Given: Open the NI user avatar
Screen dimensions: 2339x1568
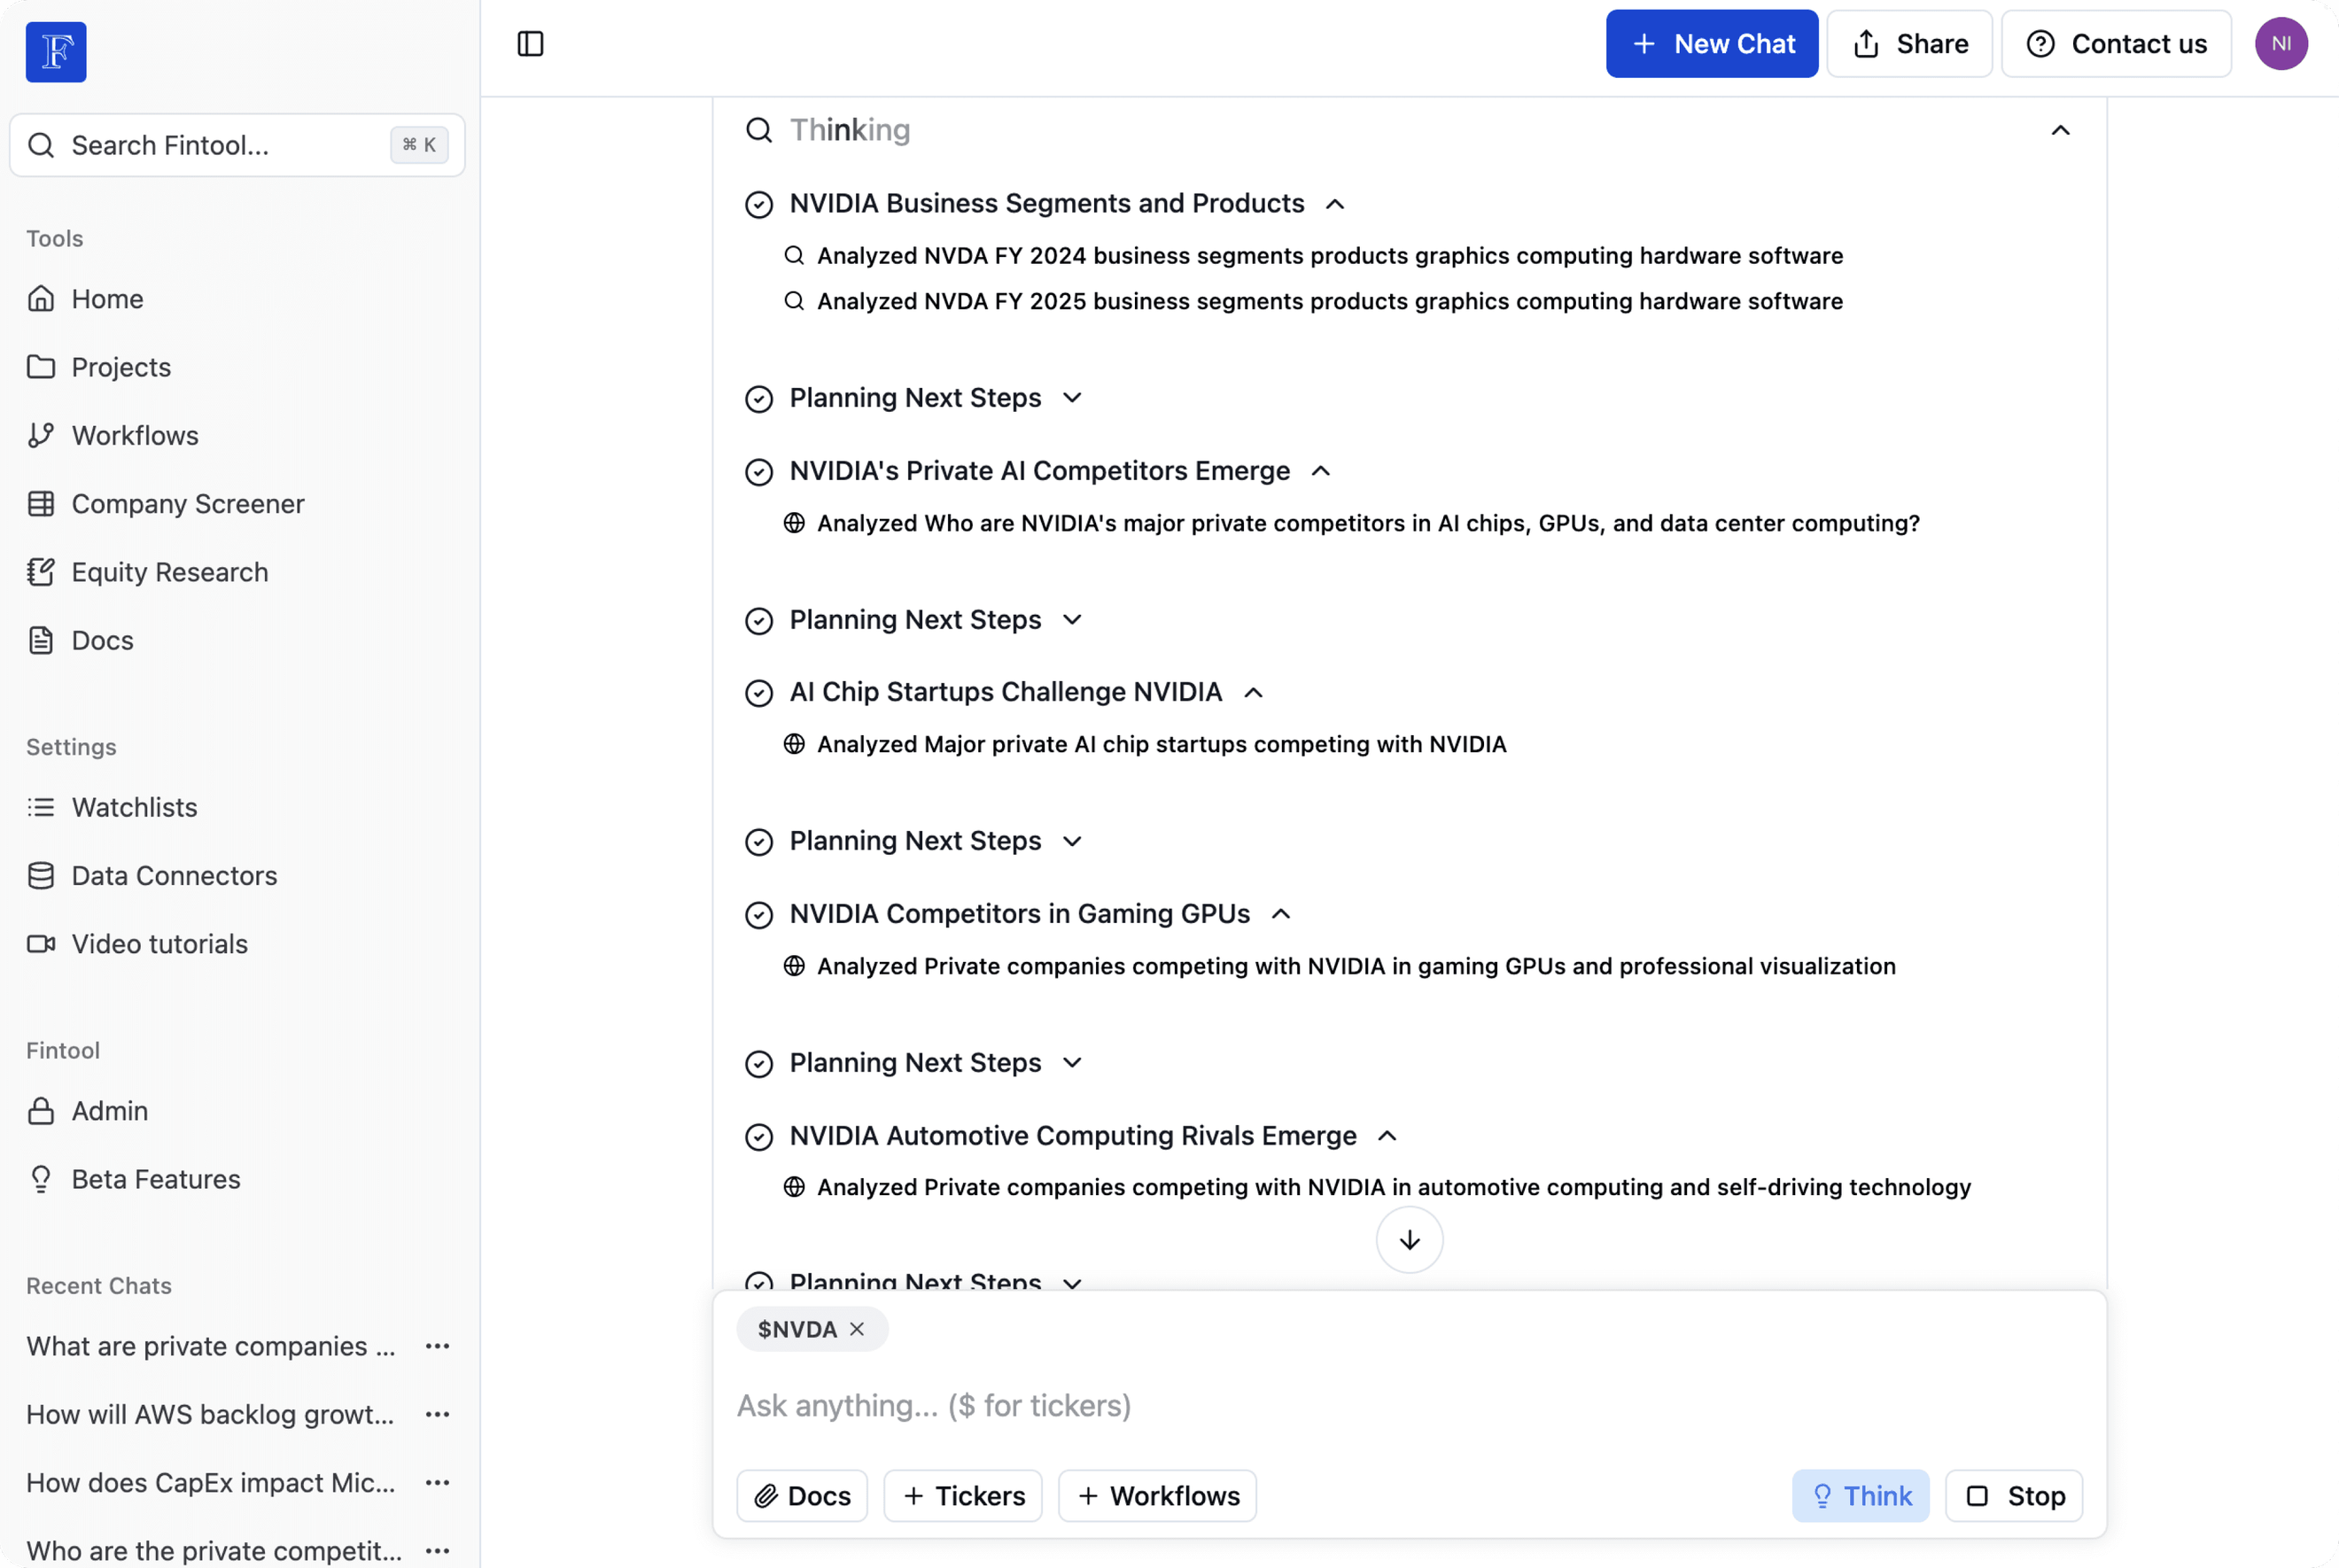Looking at the screenshot, I should 2281,44.
